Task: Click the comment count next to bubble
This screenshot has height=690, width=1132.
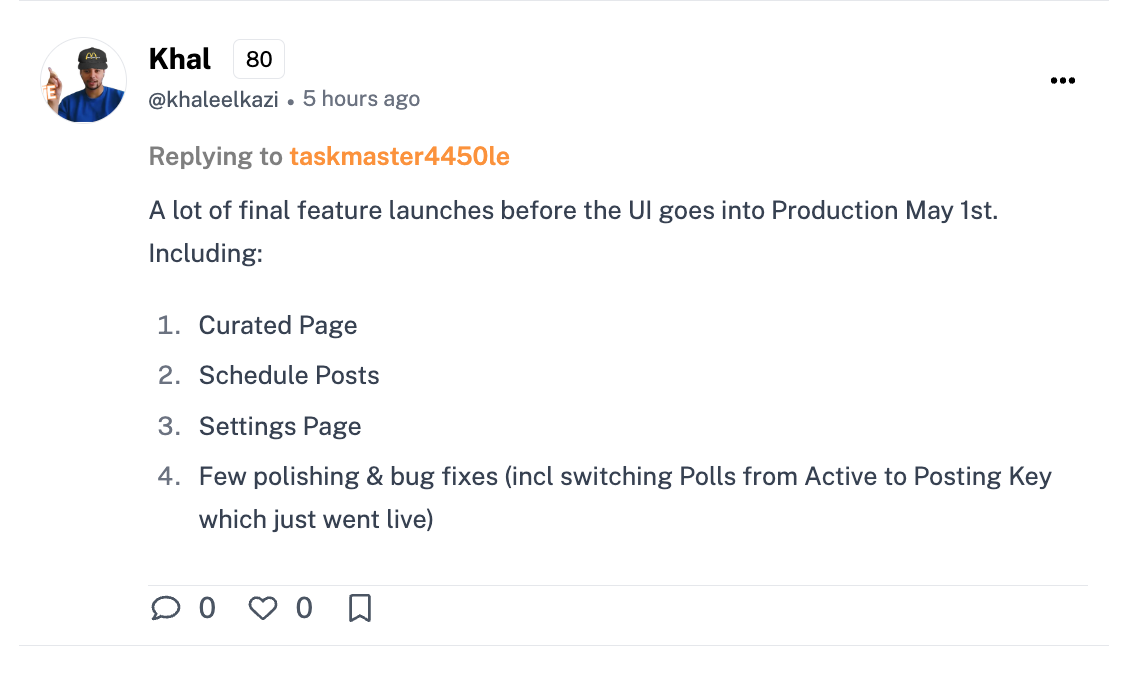Action: tap(207, 608)
